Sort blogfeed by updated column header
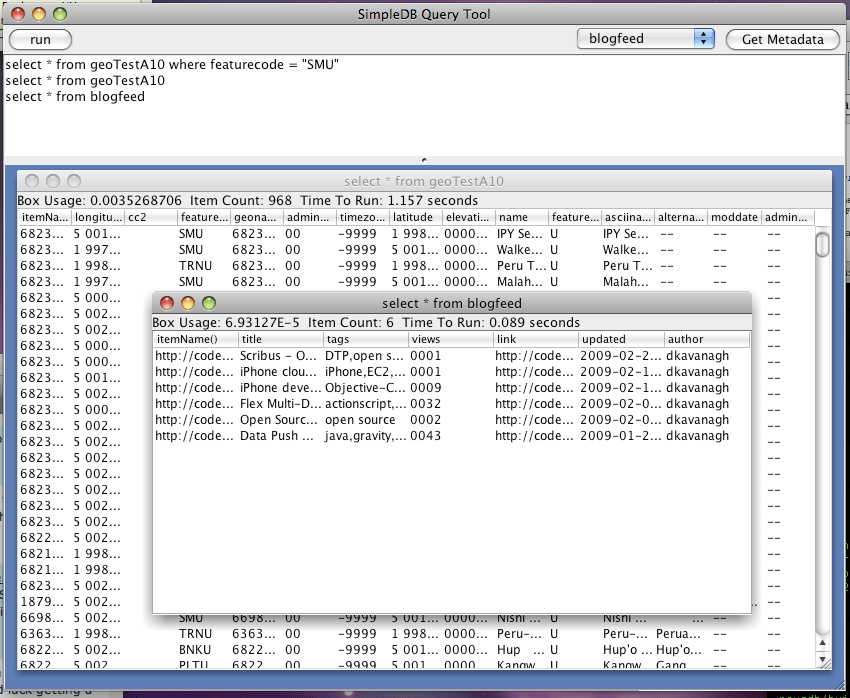The height and width of the screenshot is (698, 850). click(621, 339)
